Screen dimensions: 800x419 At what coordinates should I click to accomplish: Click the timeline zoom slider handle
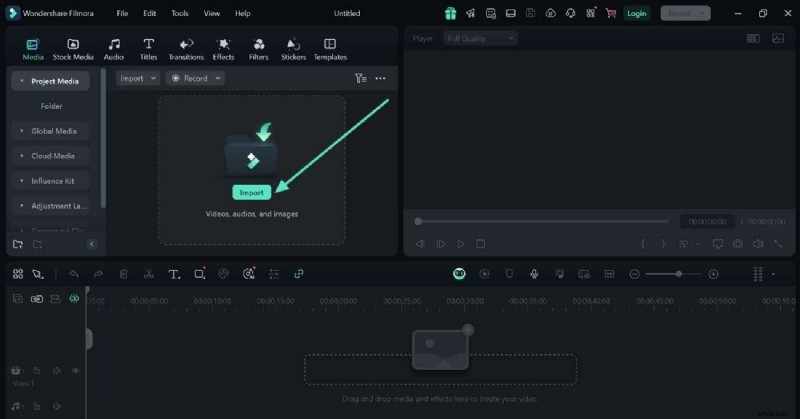(x=679, y=274)
